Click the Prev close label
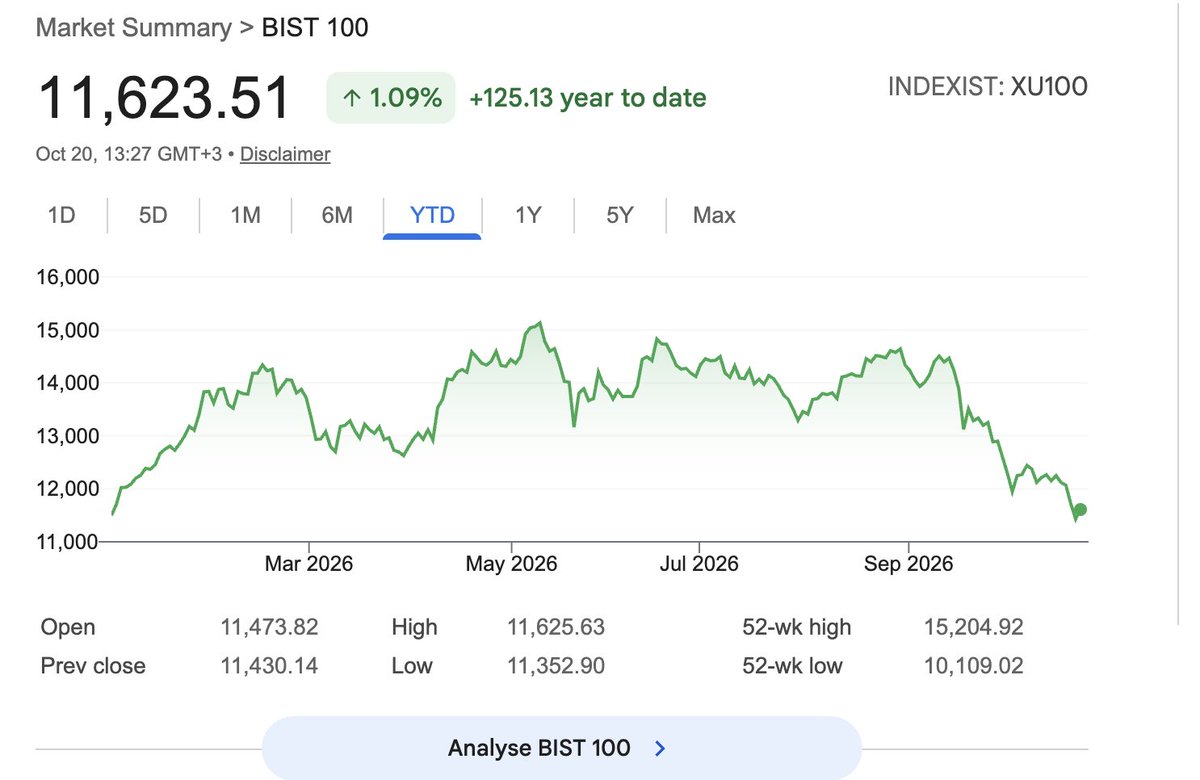 [x=93, y=665]
